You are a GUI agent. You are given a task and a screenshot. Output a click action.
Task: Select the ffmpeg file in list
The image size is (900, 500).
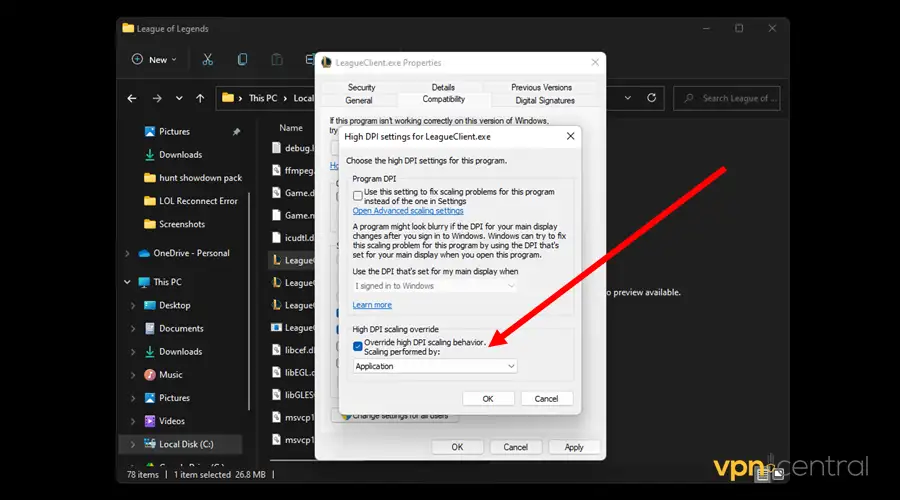click(x=293, y=170)
